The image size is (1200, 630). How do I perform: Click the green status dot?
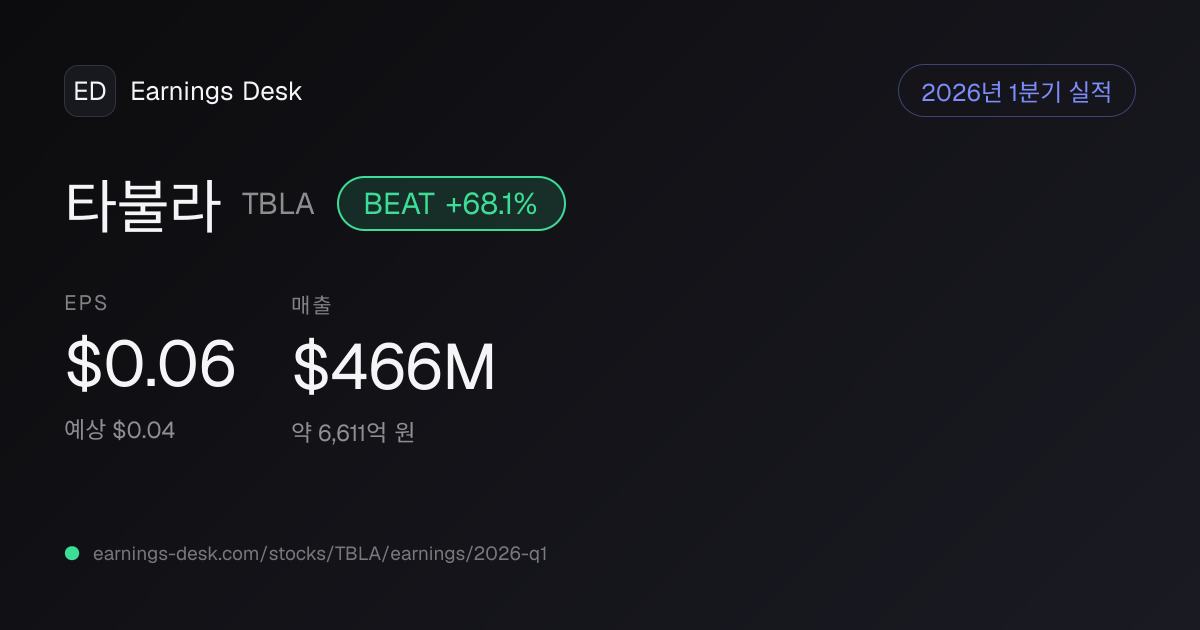[72, 553]
